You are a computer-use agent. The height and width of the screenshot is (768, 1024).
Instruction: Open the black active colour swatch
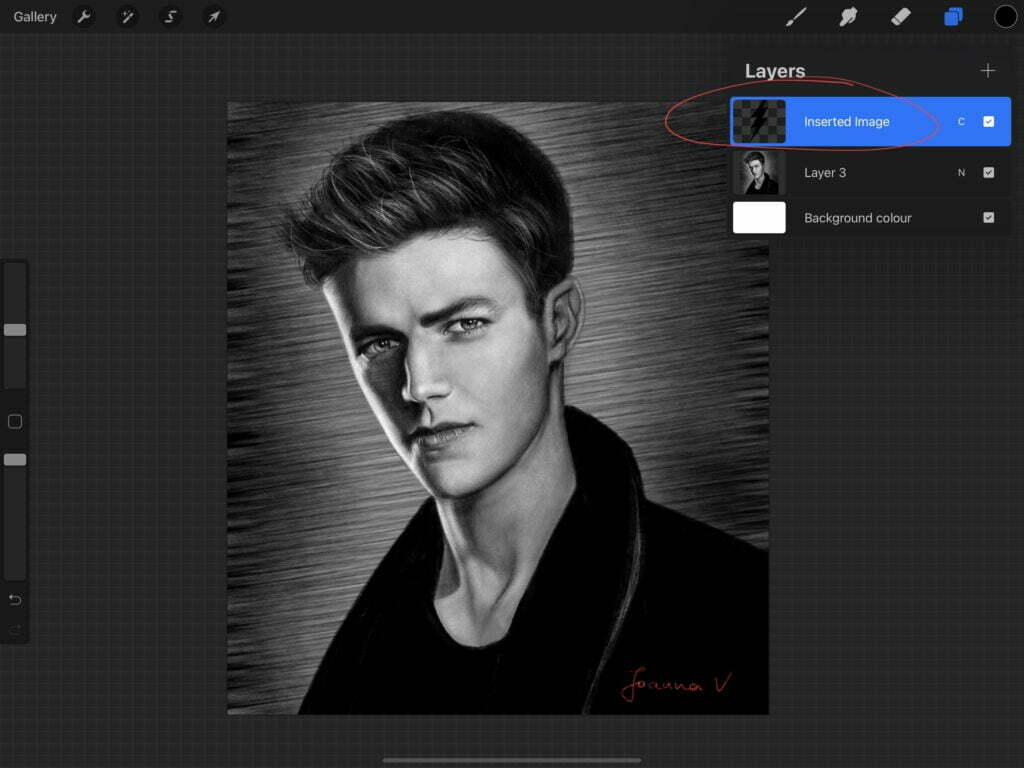click(1005, 17)
